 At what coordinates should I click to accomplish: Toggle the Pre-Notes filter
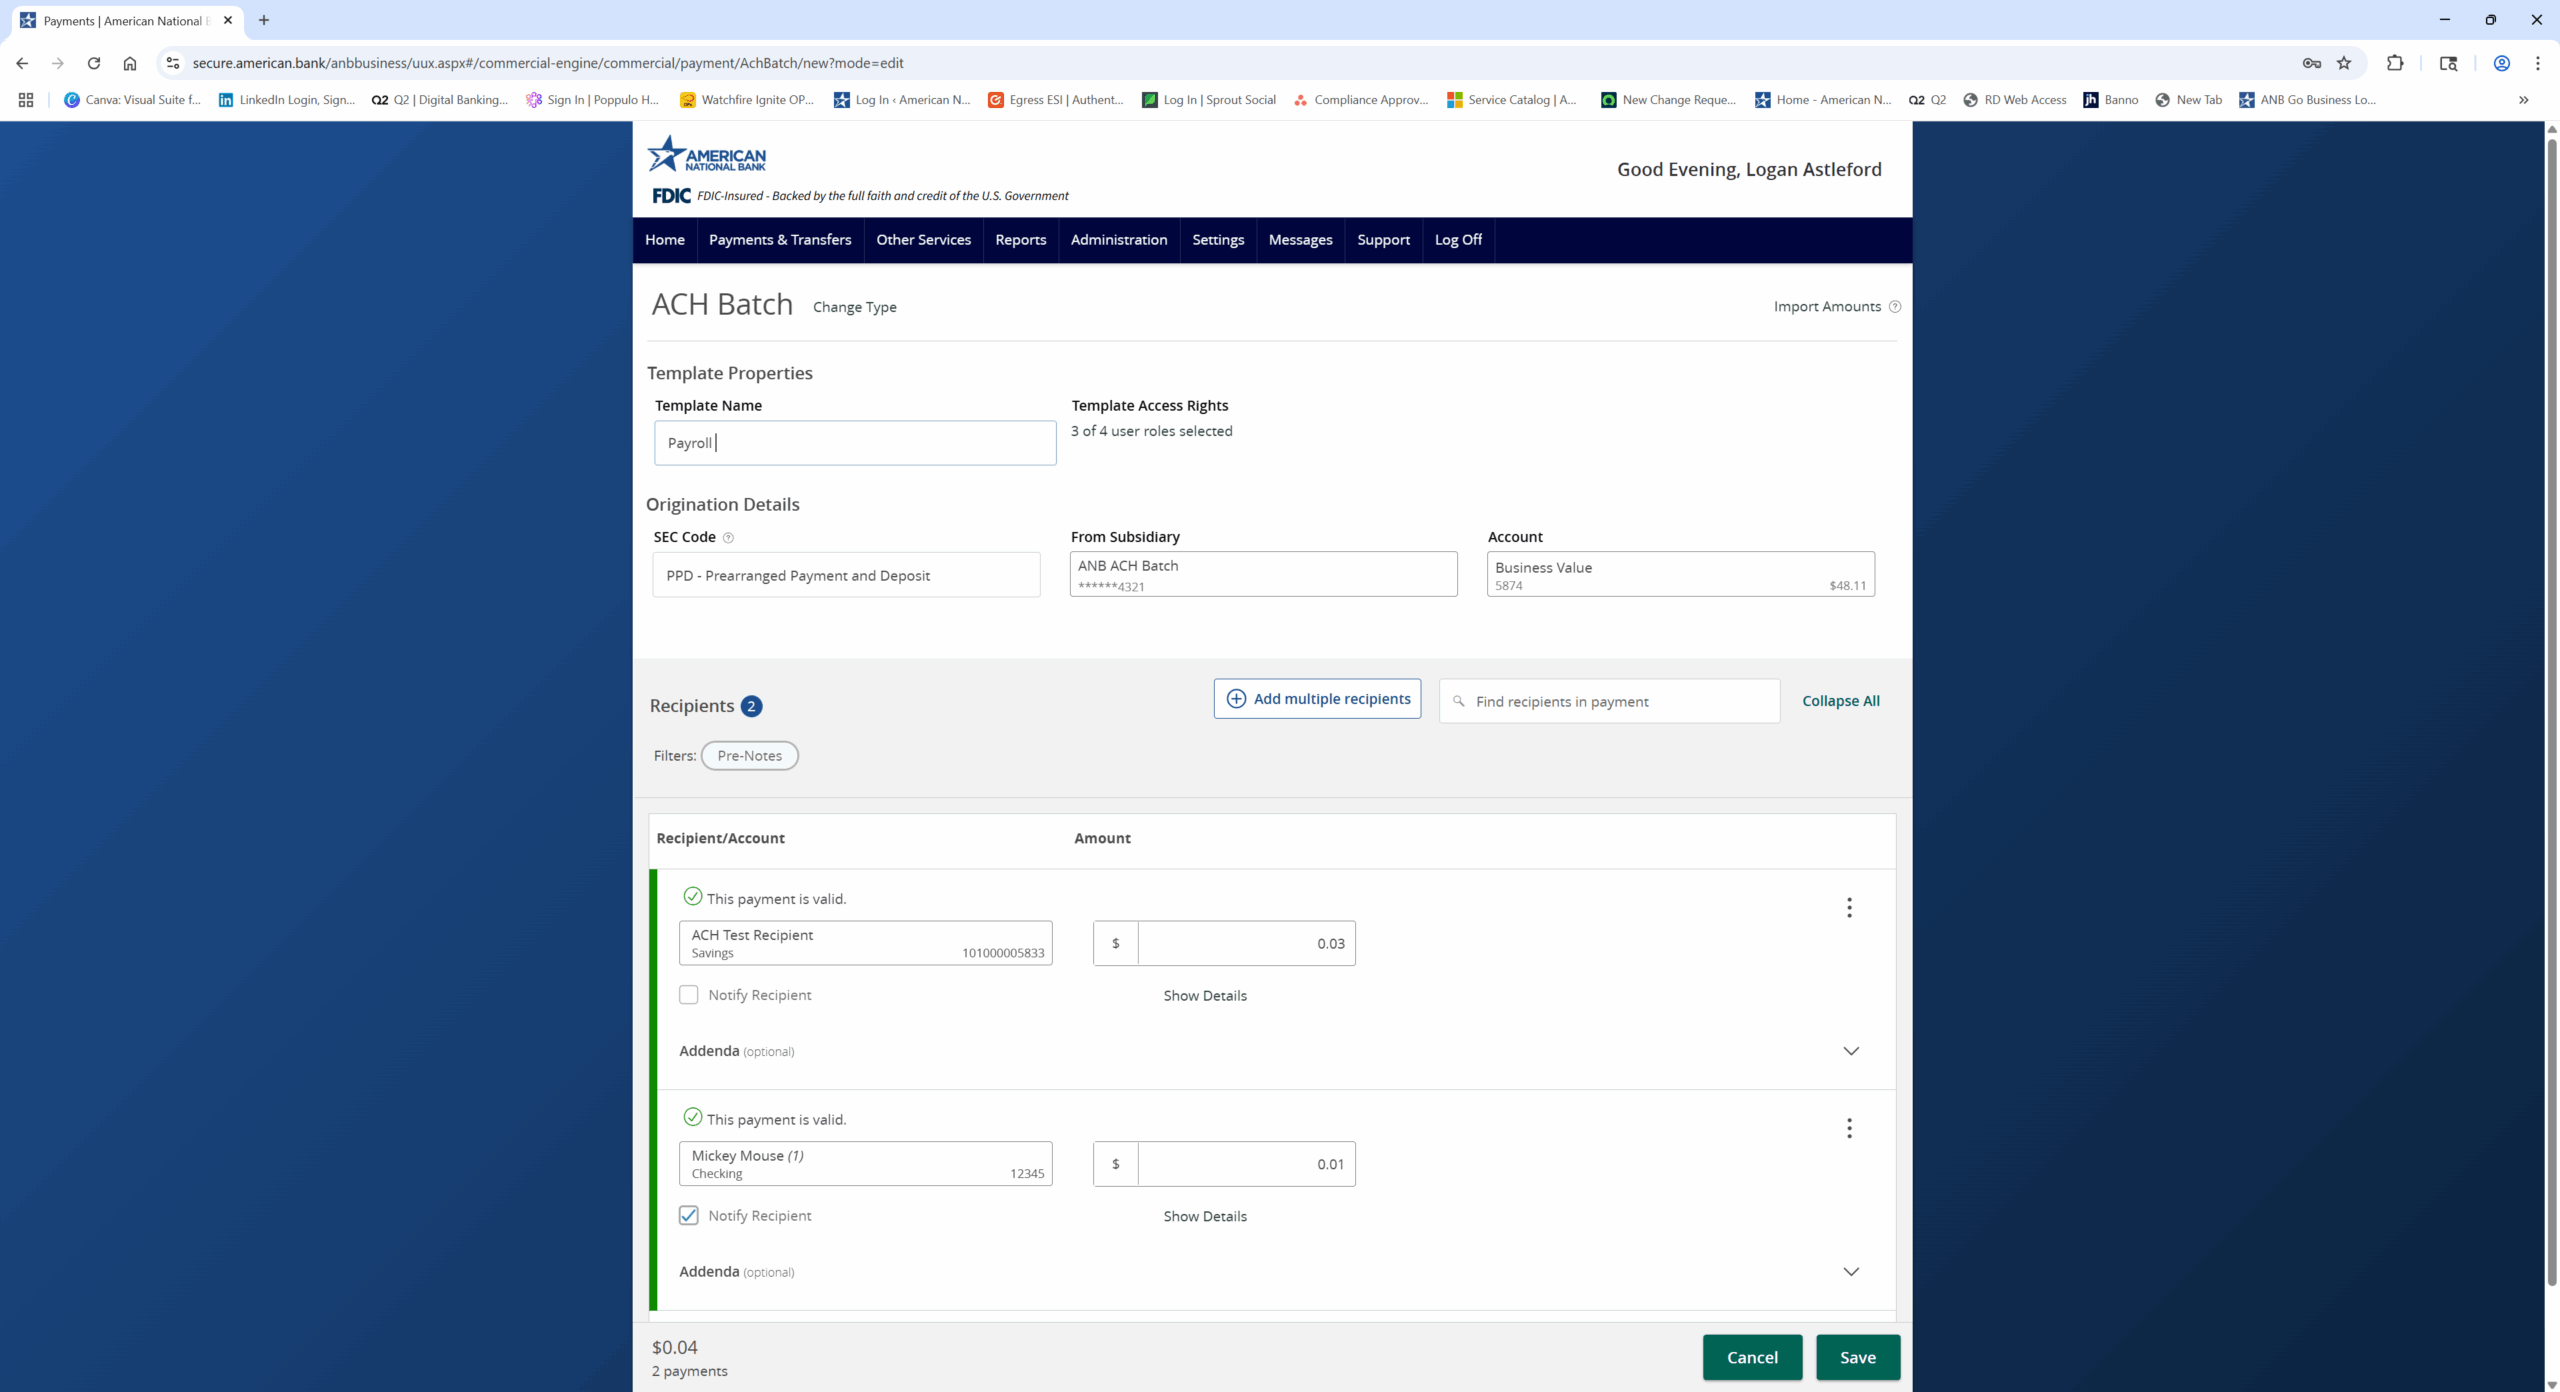(x=749, y=756)
